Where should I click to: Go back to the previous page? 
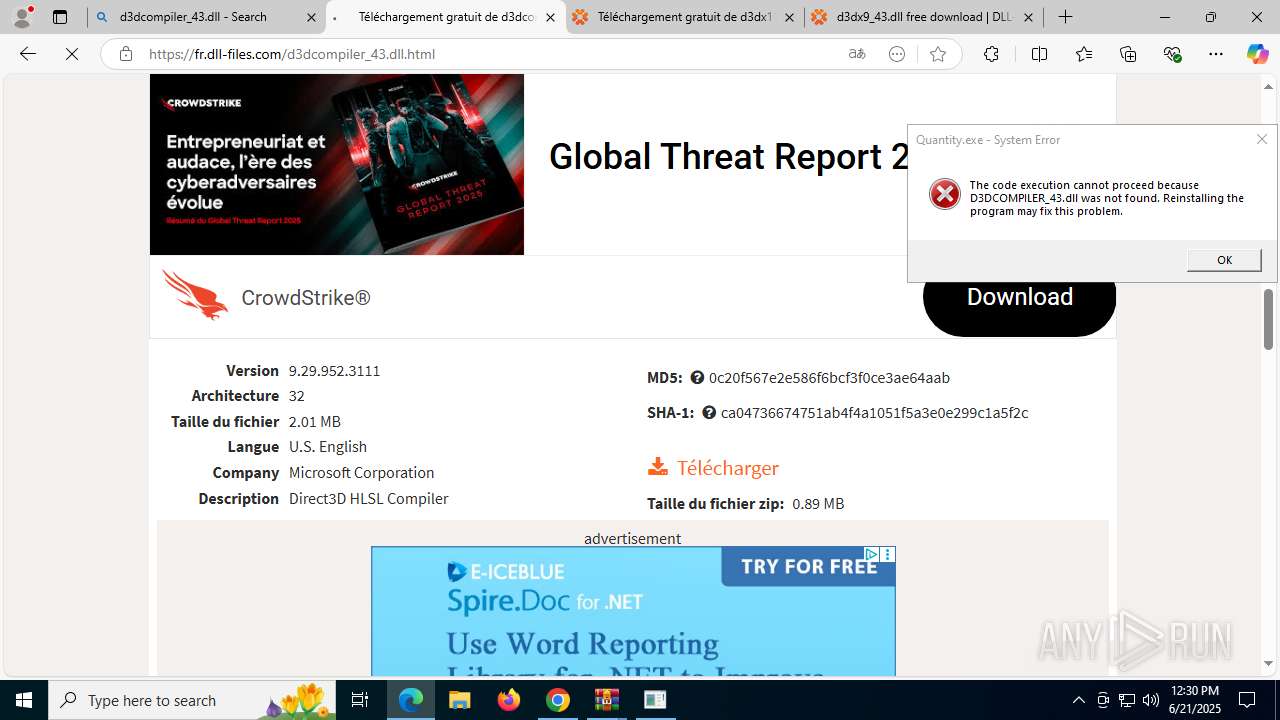point(28,54)
